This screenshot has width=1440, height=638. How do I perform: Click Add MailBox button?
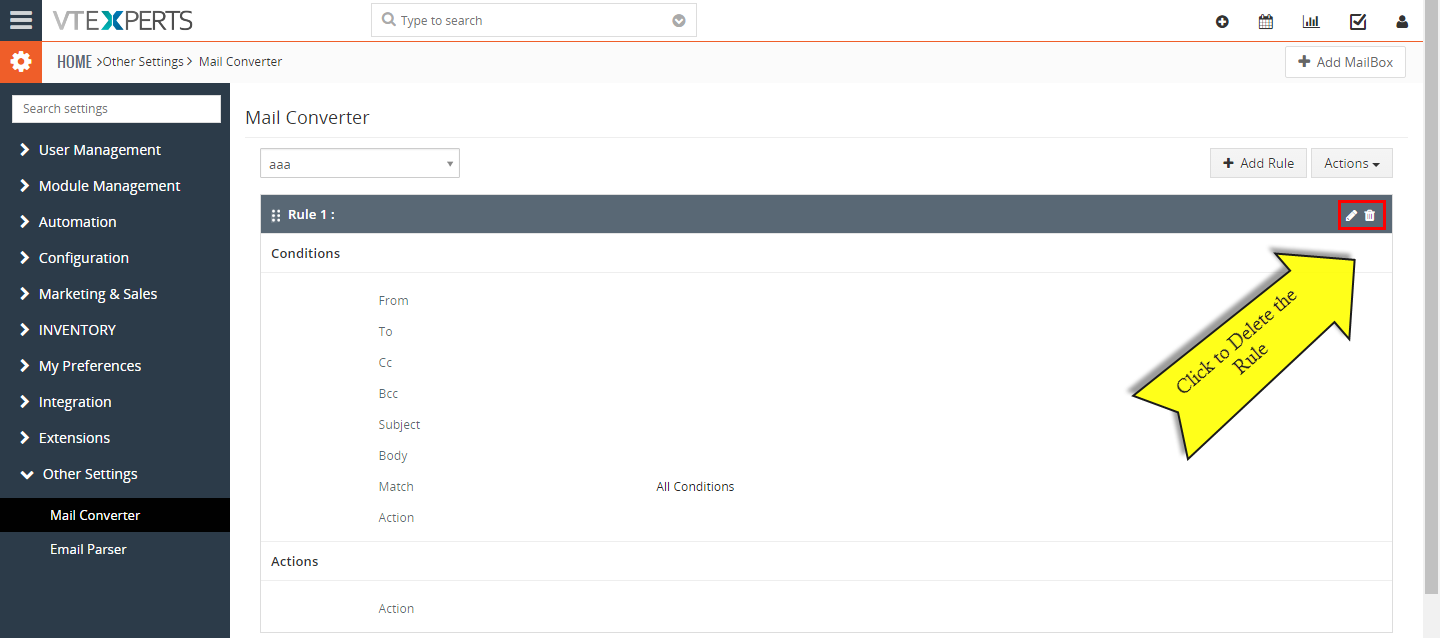1345,62
